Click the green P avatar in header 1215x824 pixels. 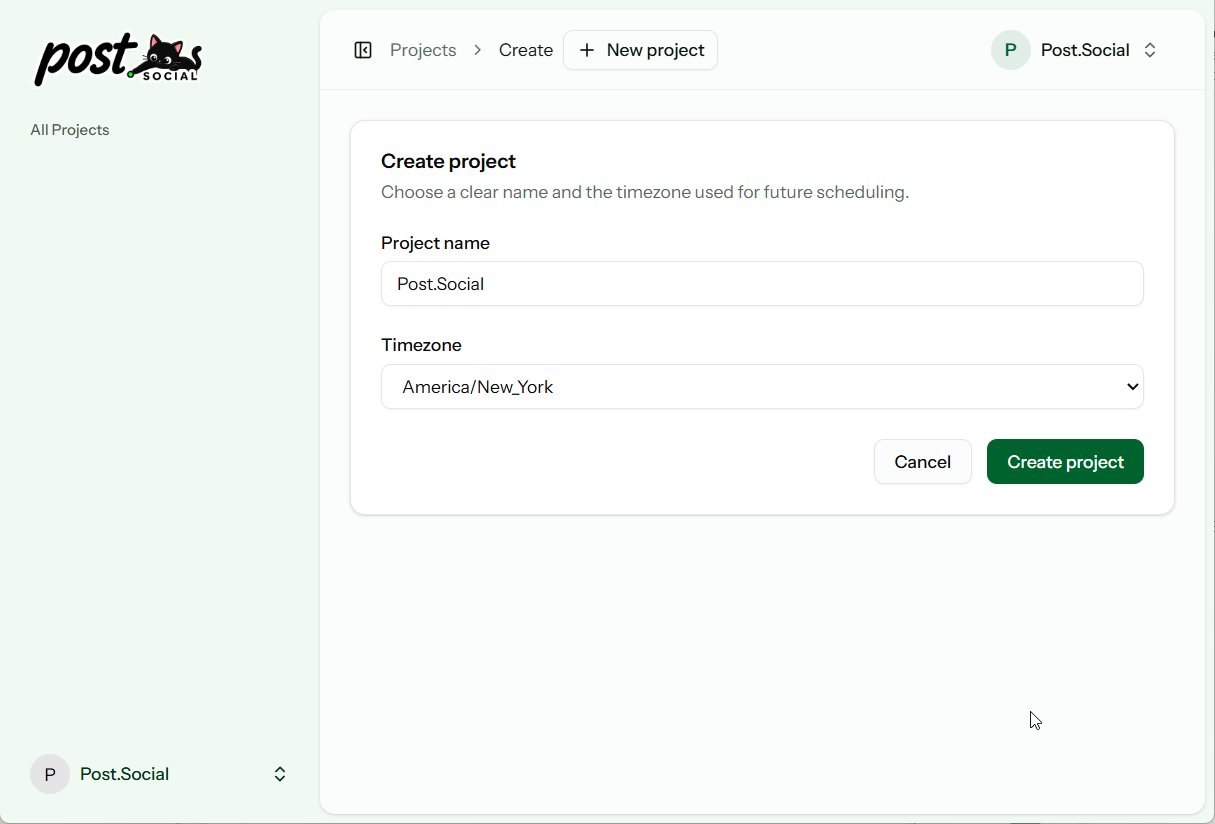(1011, 50)
